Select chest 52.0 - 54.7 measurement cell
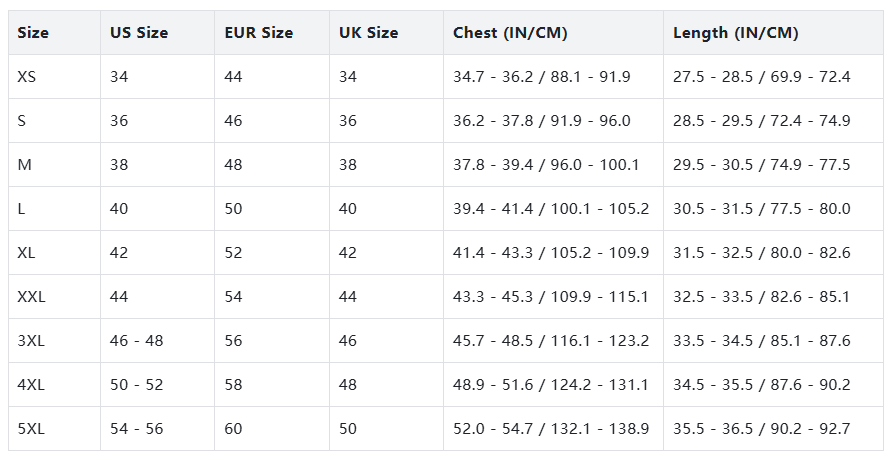The height and width of the screenshot is (463, 894). (x=551, y=429)
